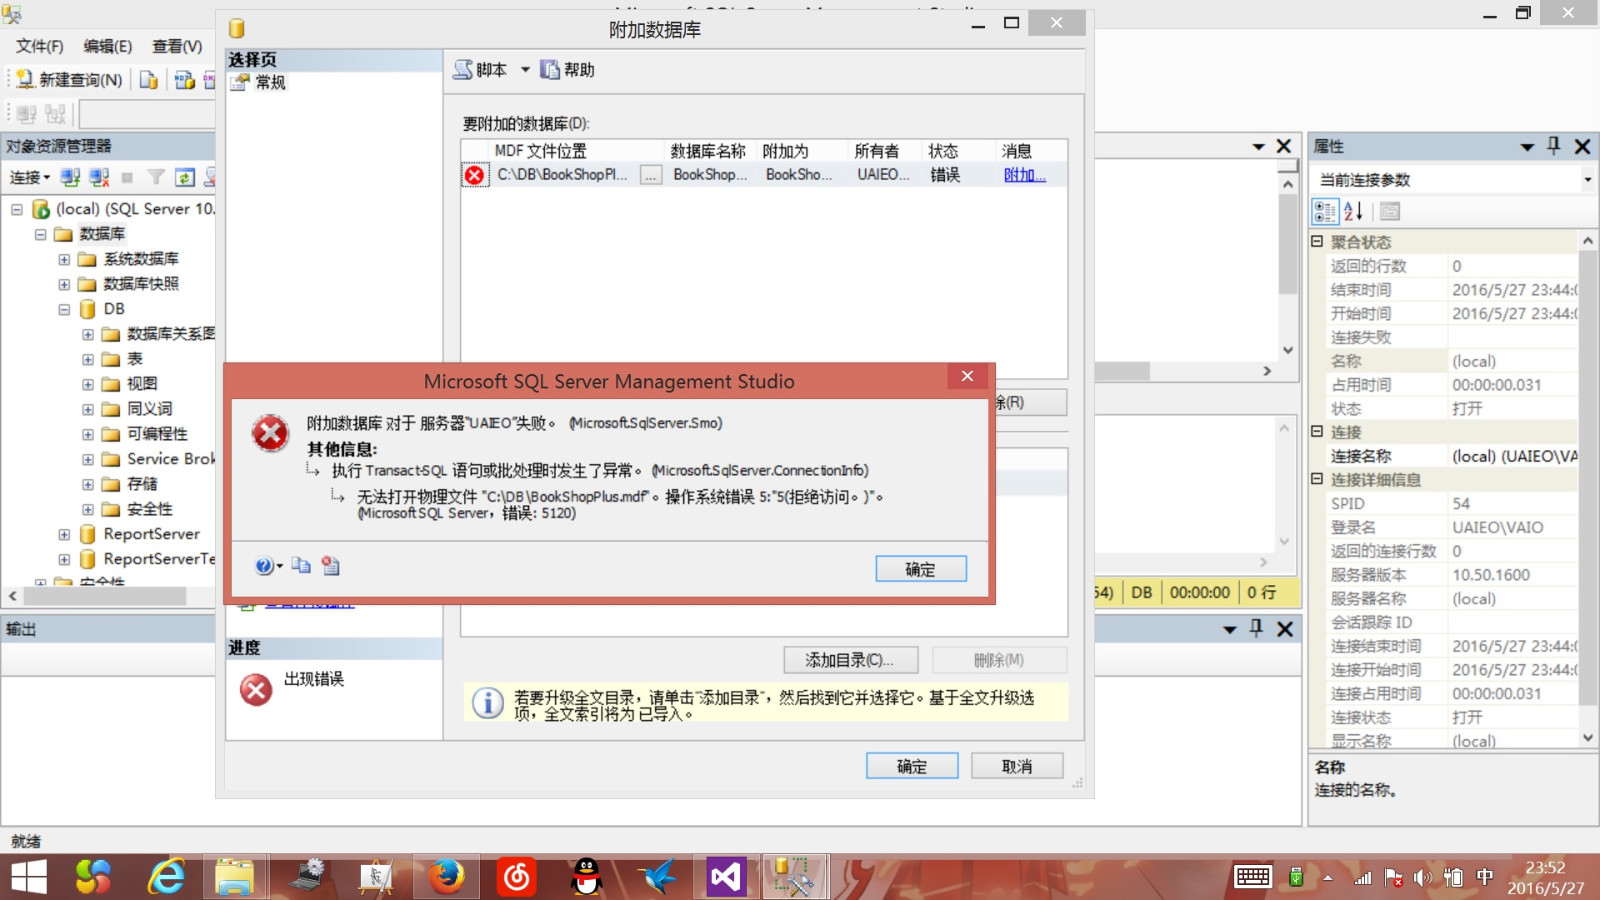Open the 附加... message link in grid

1025,175
